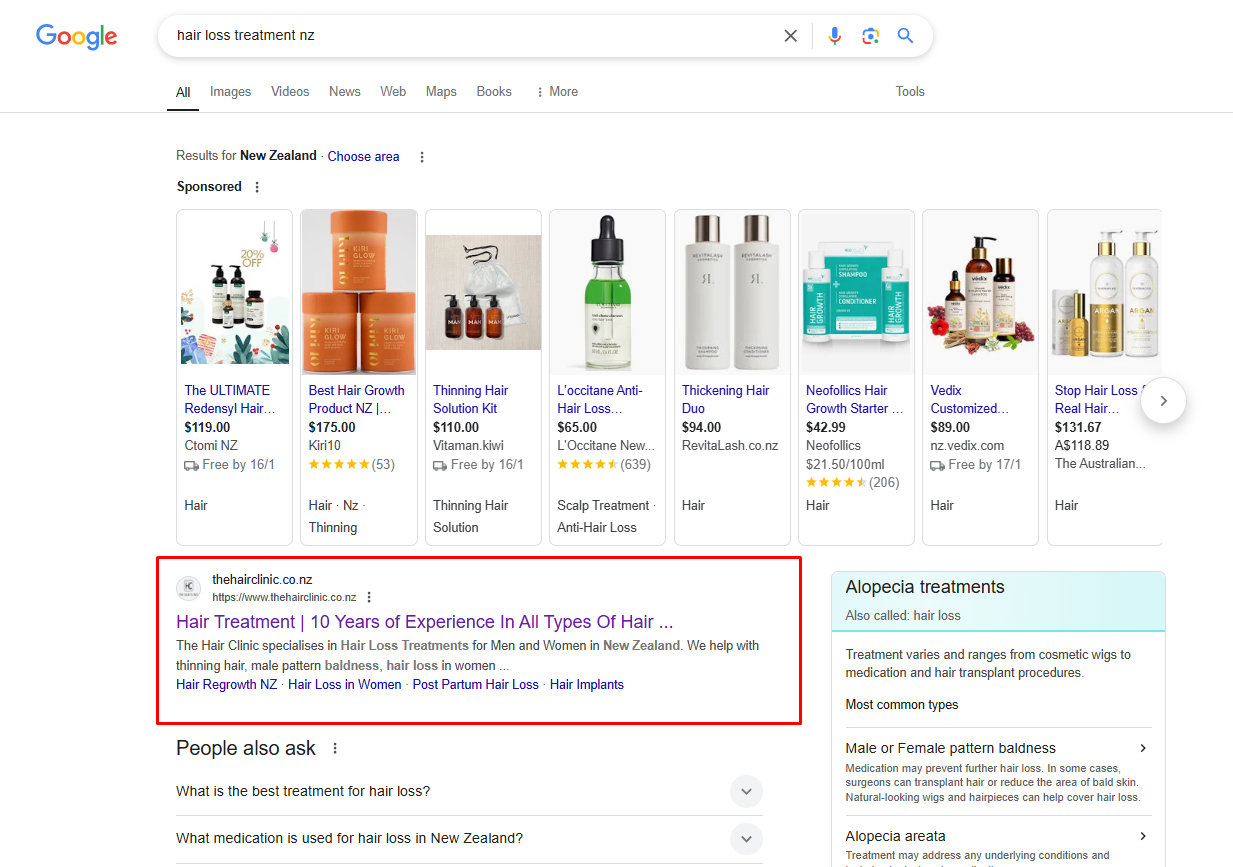Click the blue magnifier search button
Viewport: 1233px width, 867px height.
coord(906,36)
